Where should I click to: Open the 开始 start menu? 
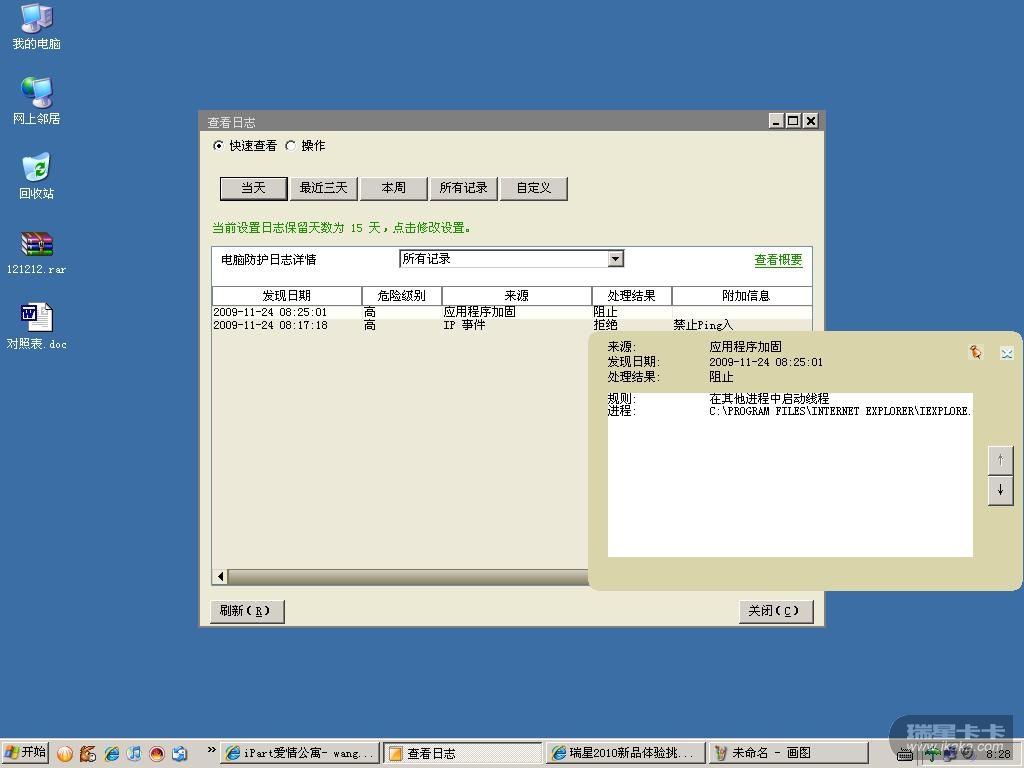(x=25, y=753)
